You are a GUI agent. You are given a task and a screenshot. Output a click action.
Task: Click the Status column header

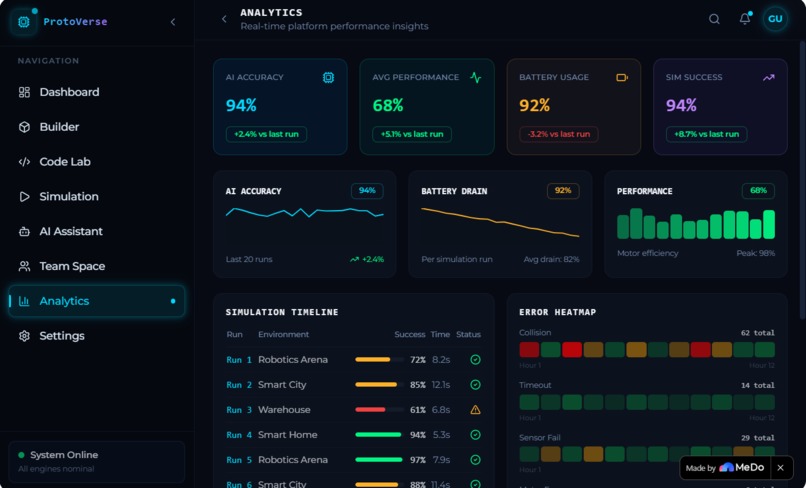(468, 335)
